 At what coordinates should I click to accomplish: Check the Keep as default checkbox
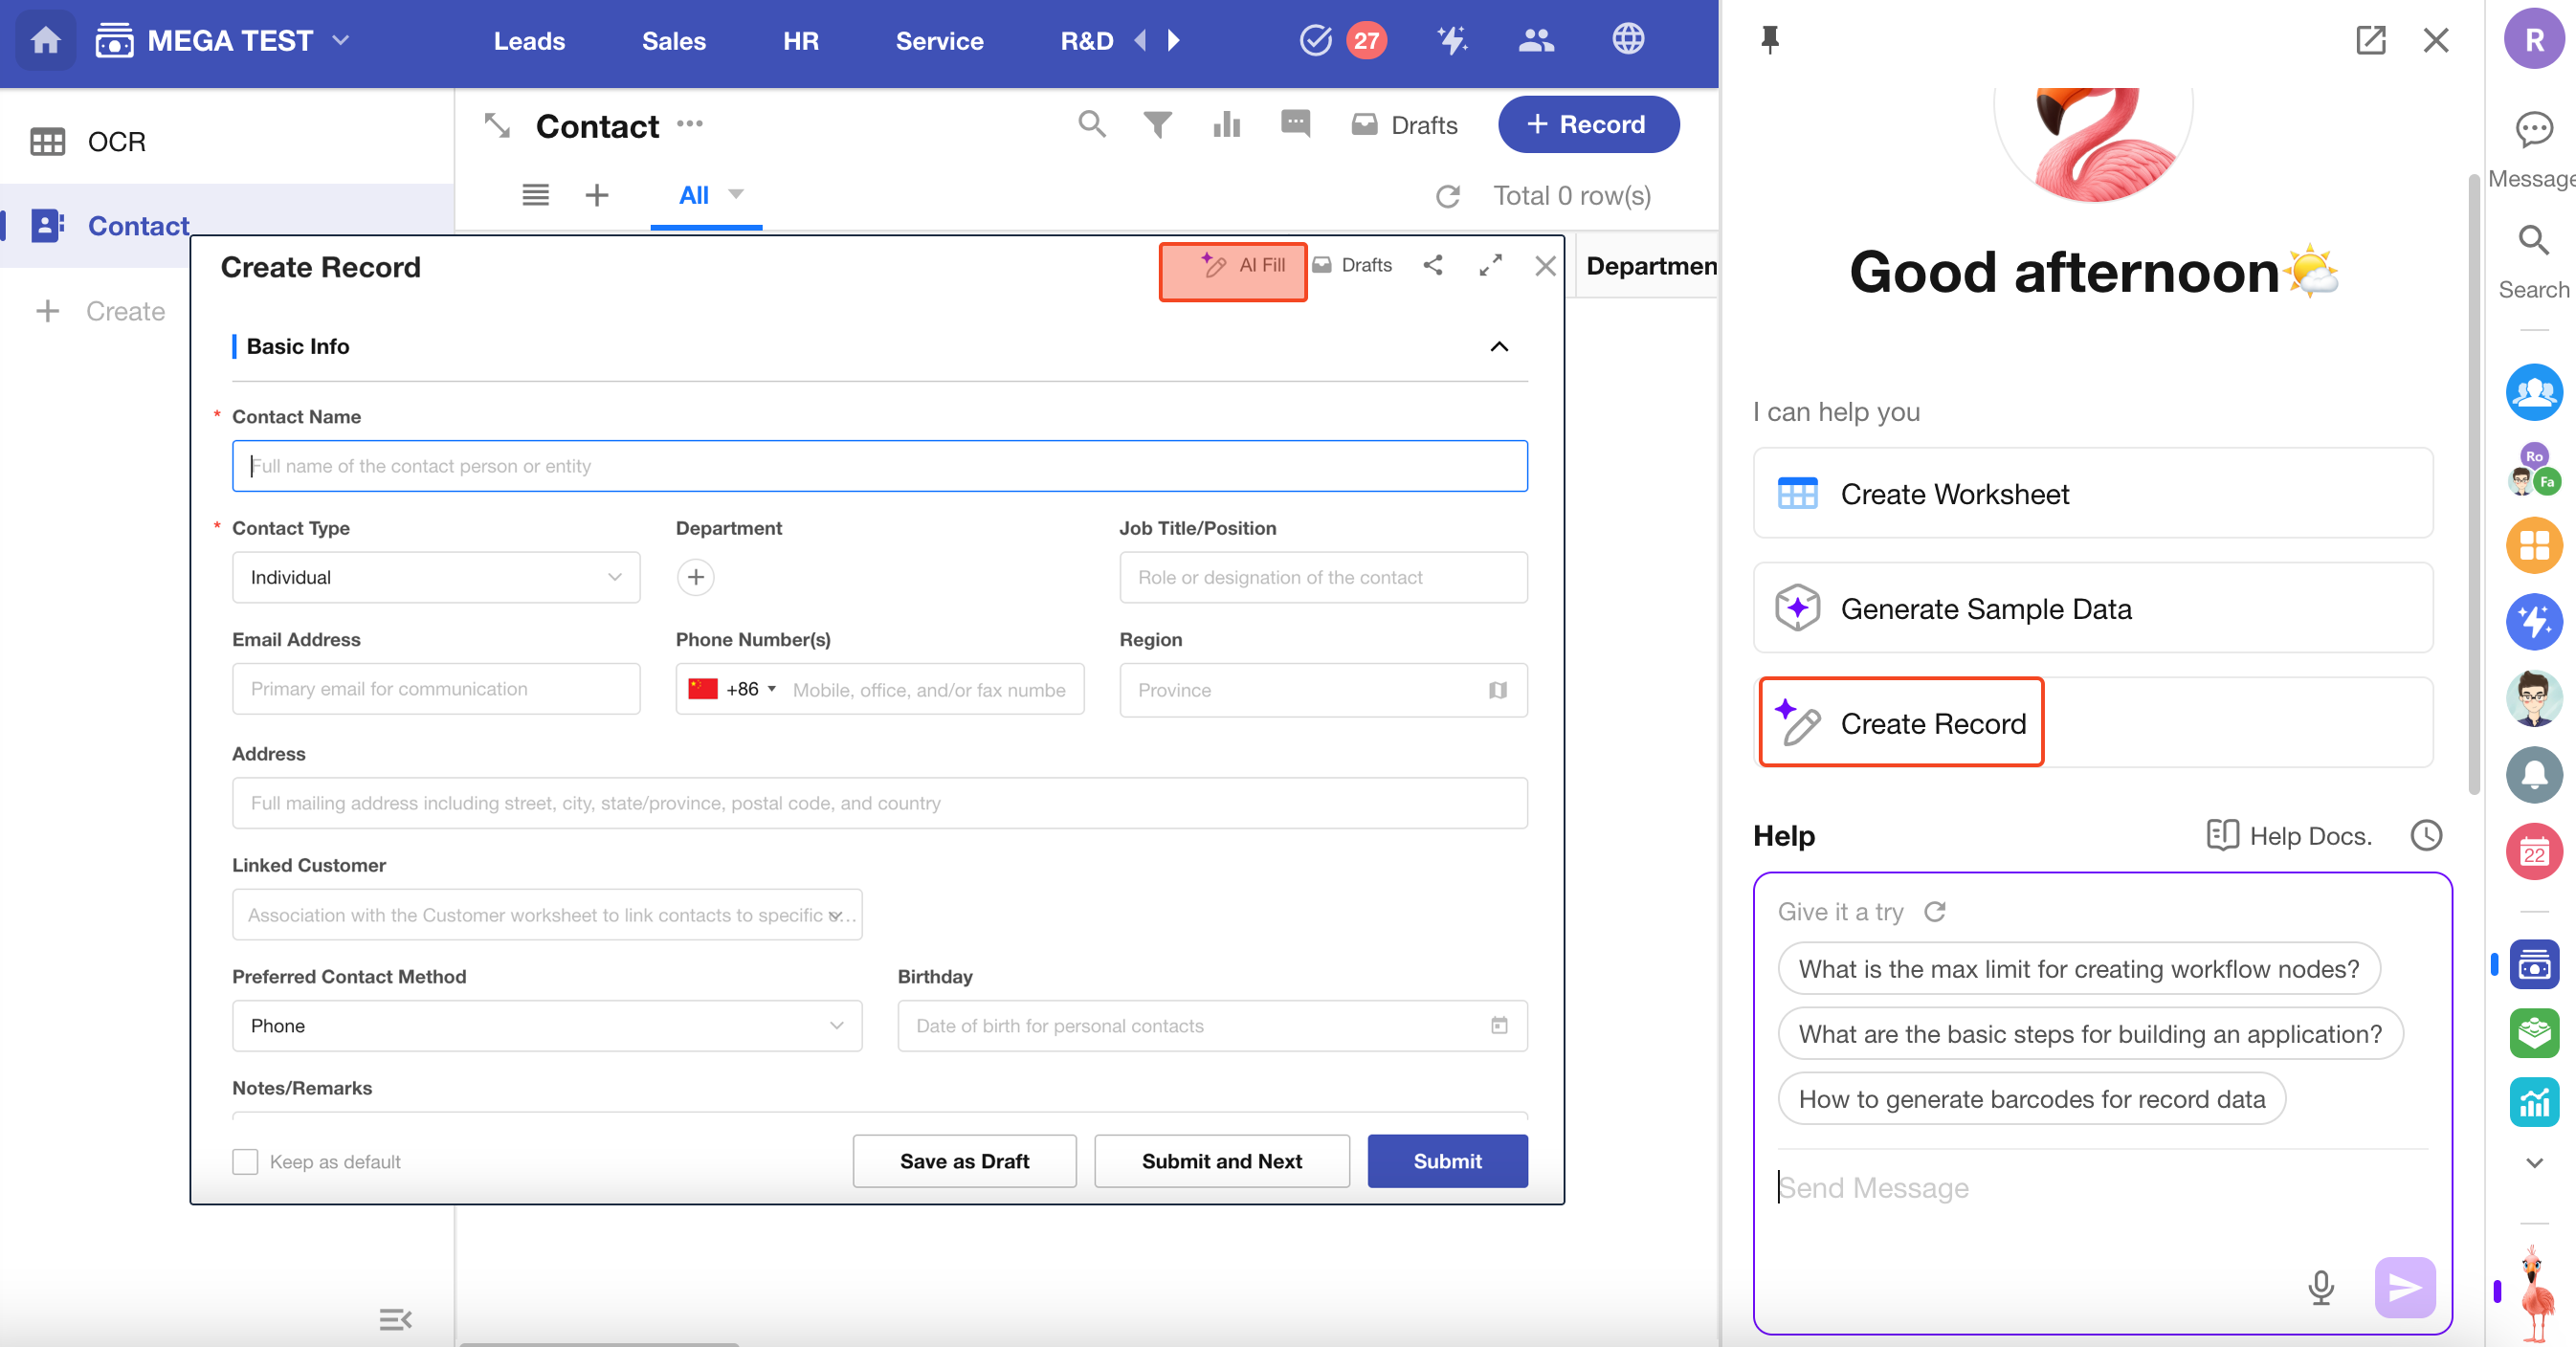pyautogui.click(x=245, y=1161)
